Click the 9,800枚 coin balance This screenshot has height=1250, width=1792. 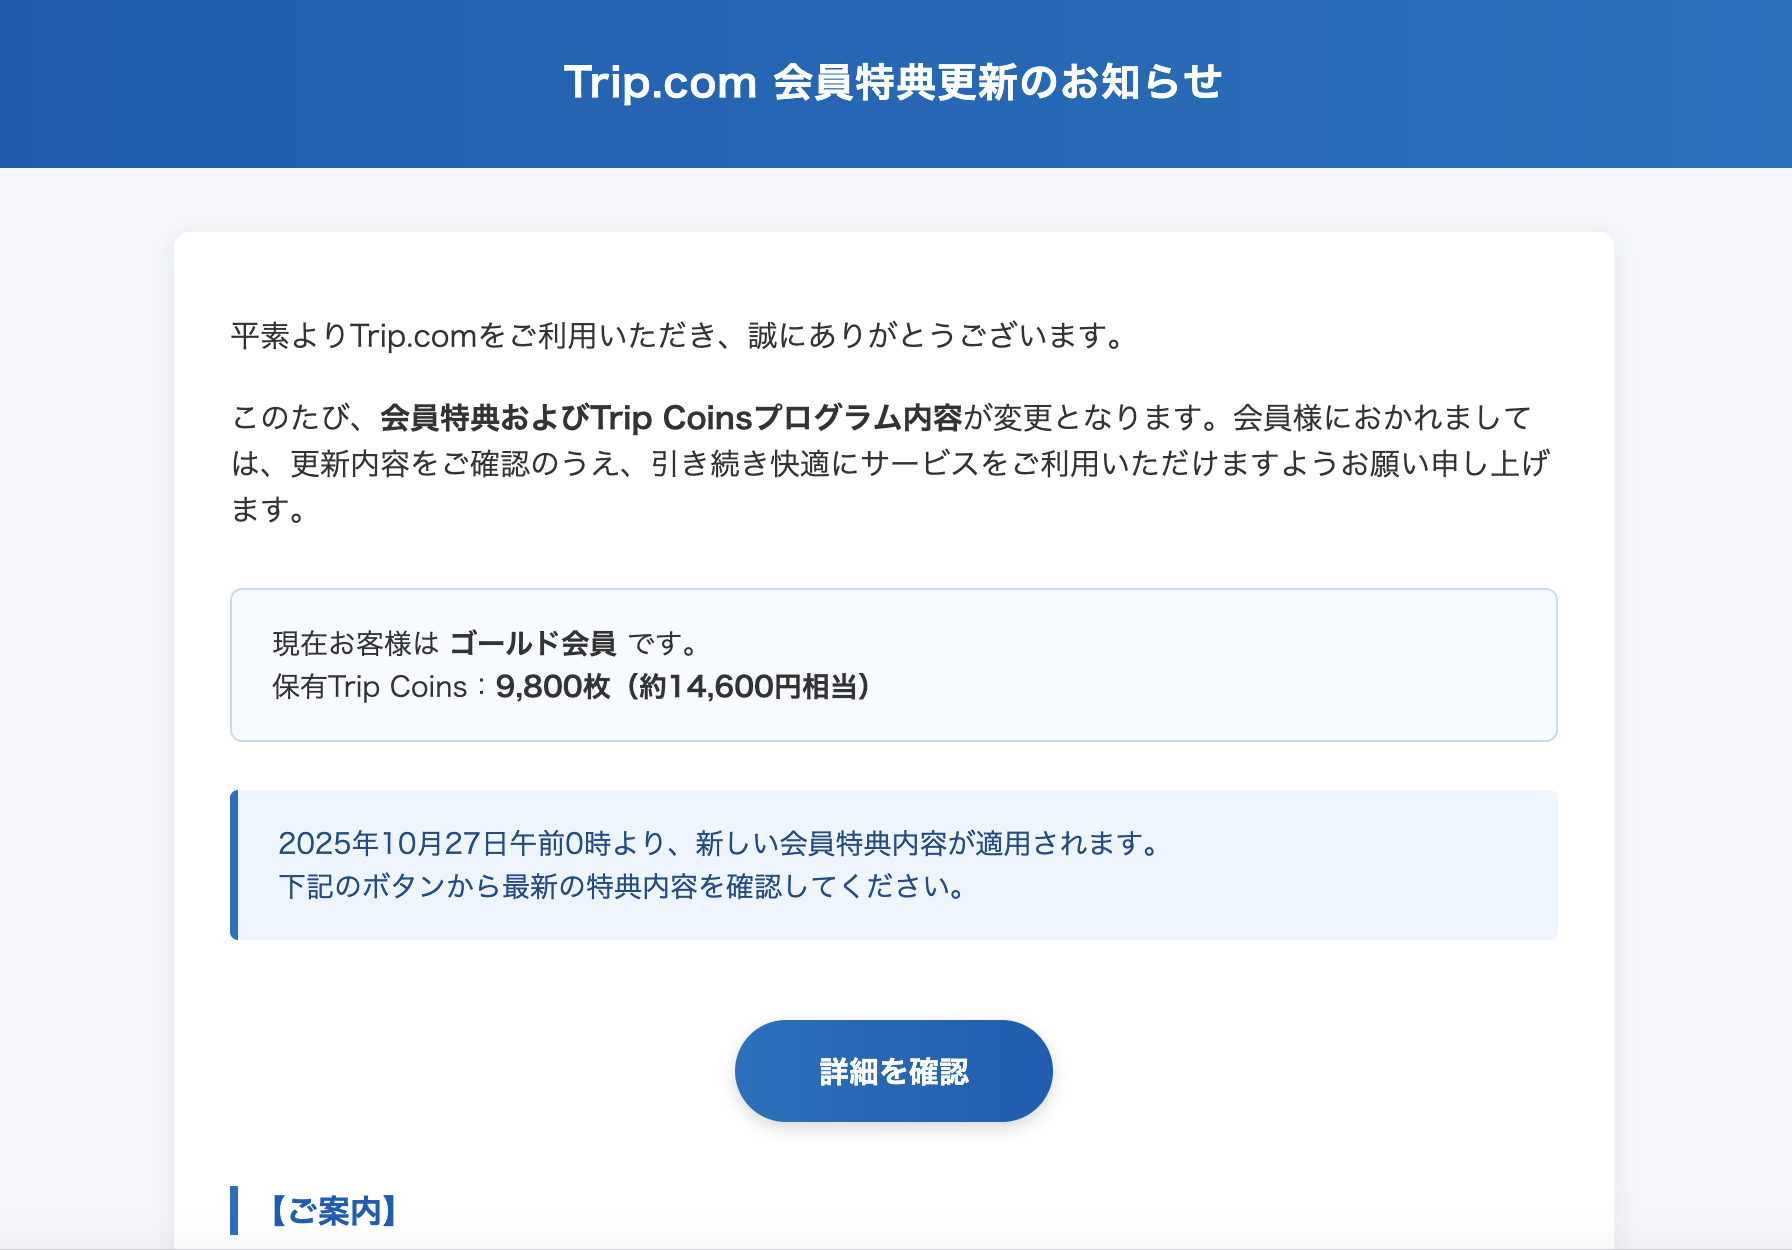click(x=552, y=687)
